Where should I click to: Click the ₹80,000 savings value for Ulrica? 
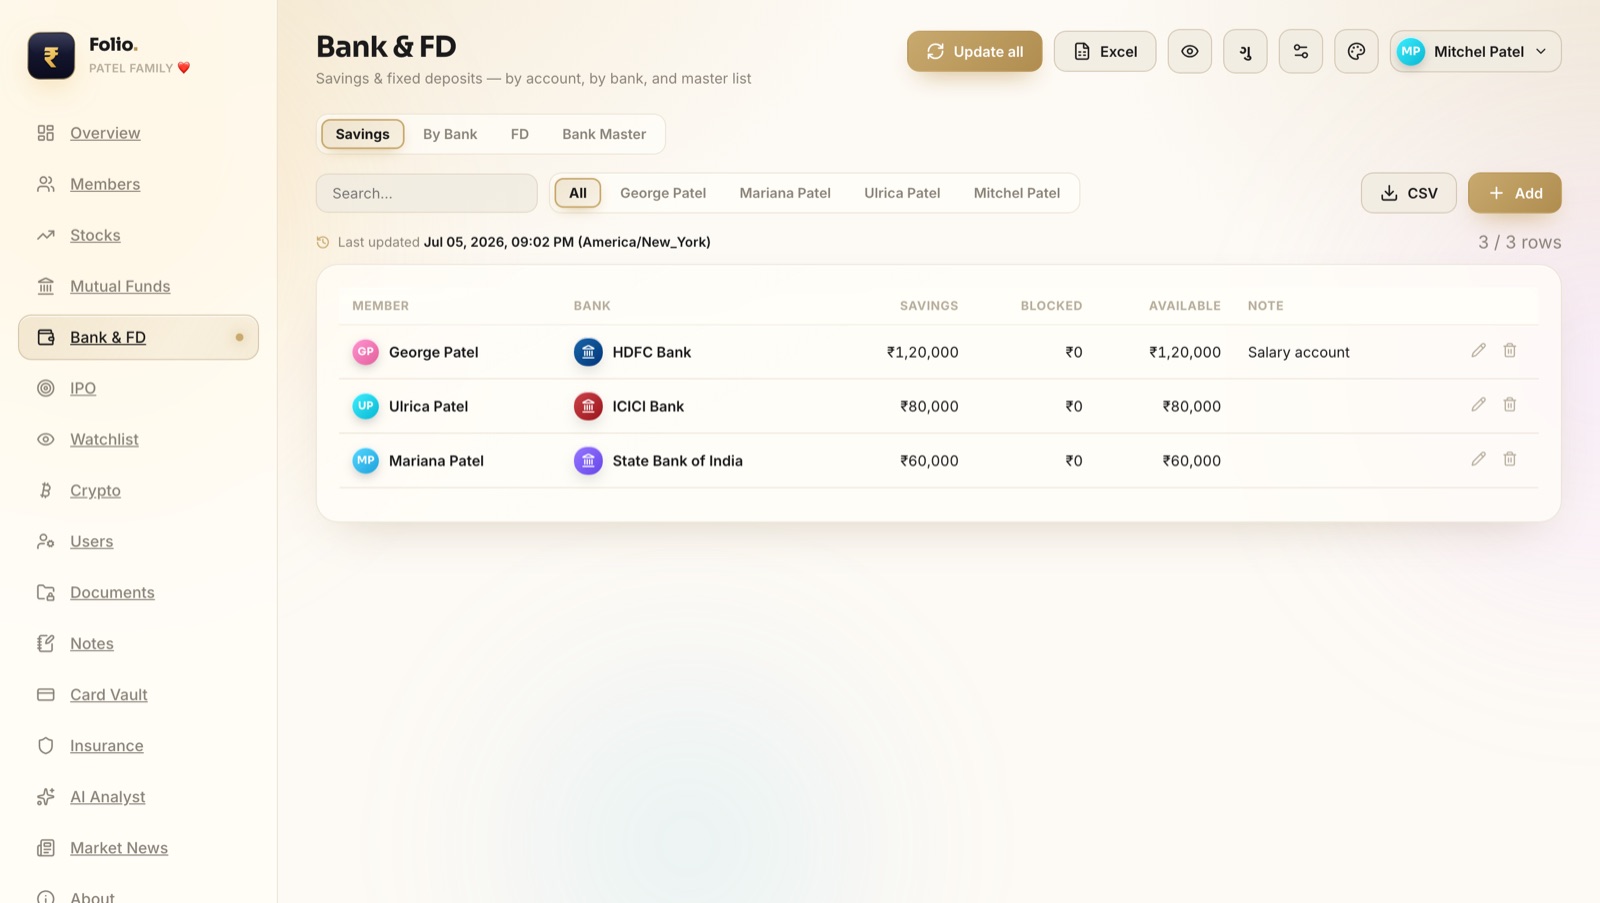(x=929, y=406)
